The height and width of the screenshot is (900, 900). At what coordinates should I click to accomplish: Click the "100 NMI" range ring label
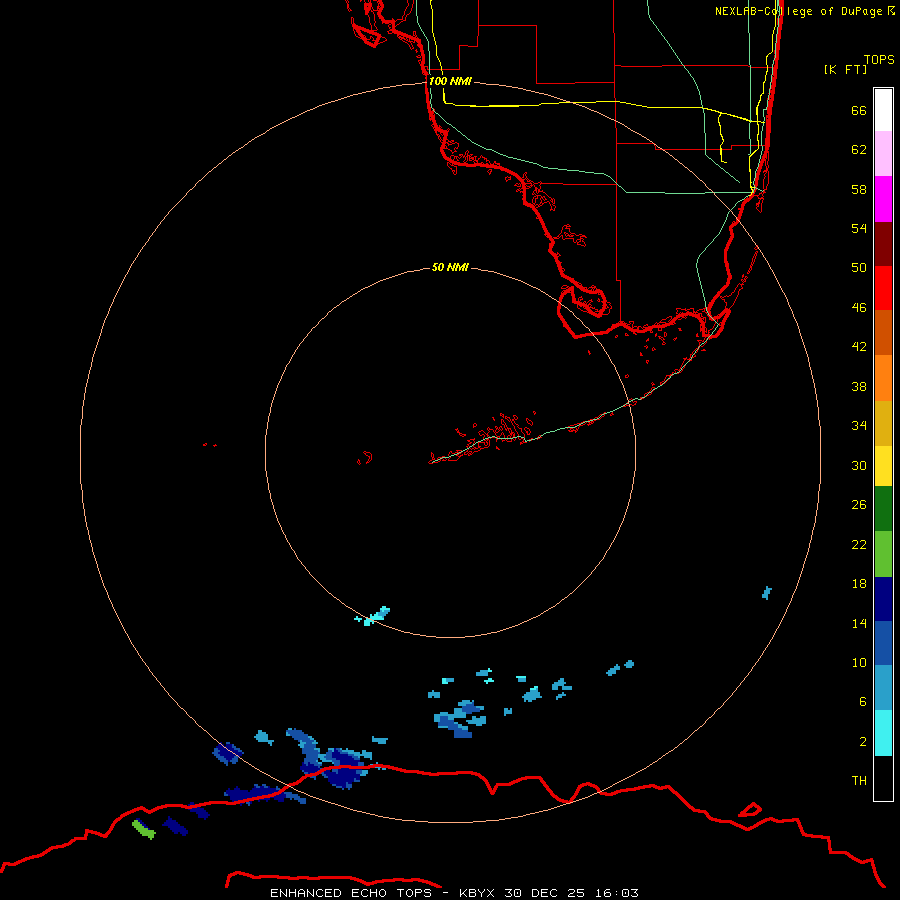450,81
